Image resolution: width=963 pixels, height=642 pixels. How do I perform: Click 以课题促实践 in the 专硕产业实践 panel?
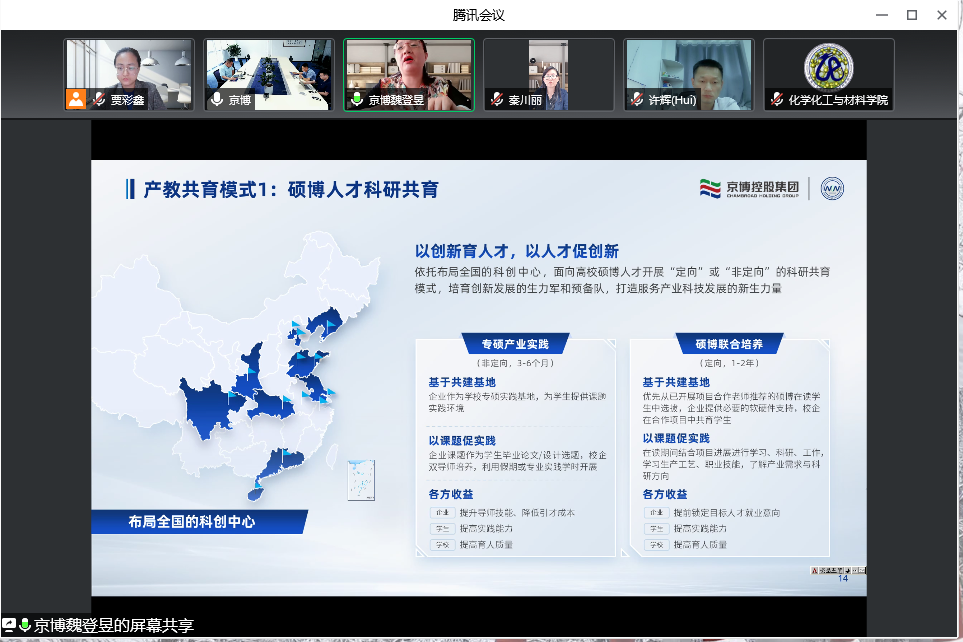(462, 440)
